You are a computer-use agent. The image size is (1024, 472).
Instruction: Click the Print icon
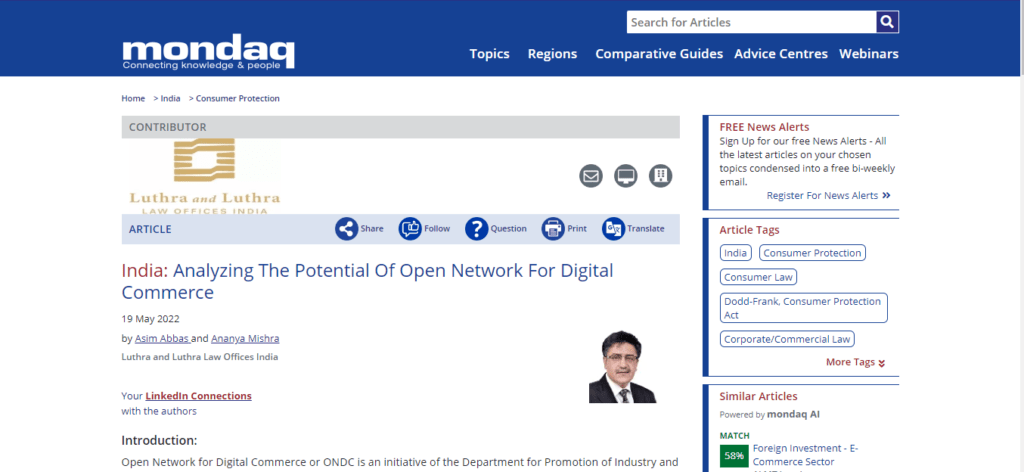point(553,229)
